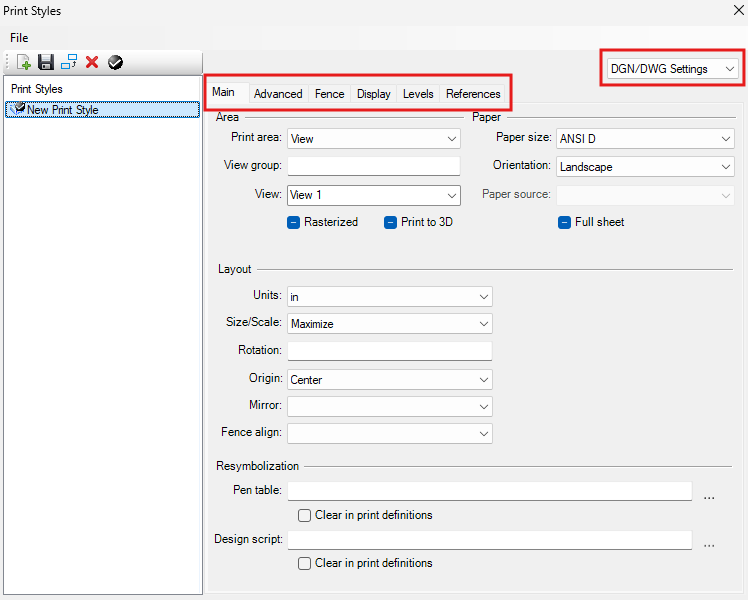
Task: Open the Print area dropdown
Action: coord(374,139)
